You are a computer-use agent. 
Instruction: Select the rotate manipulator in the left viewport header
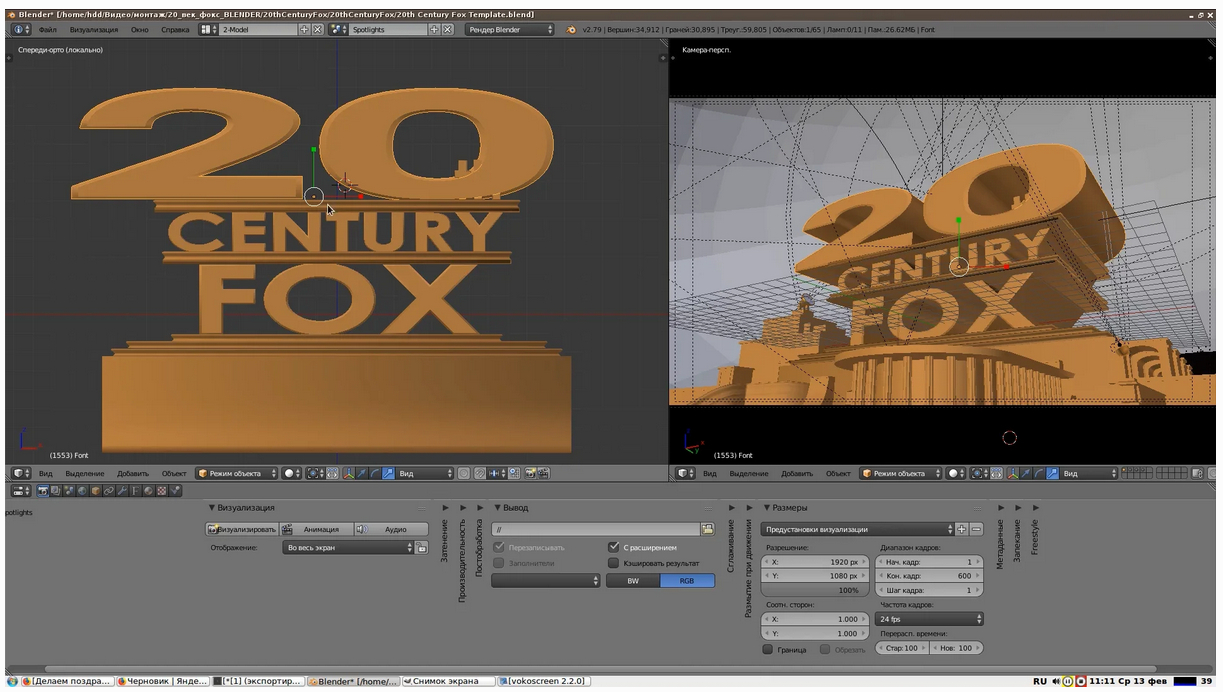pos(375,473)
